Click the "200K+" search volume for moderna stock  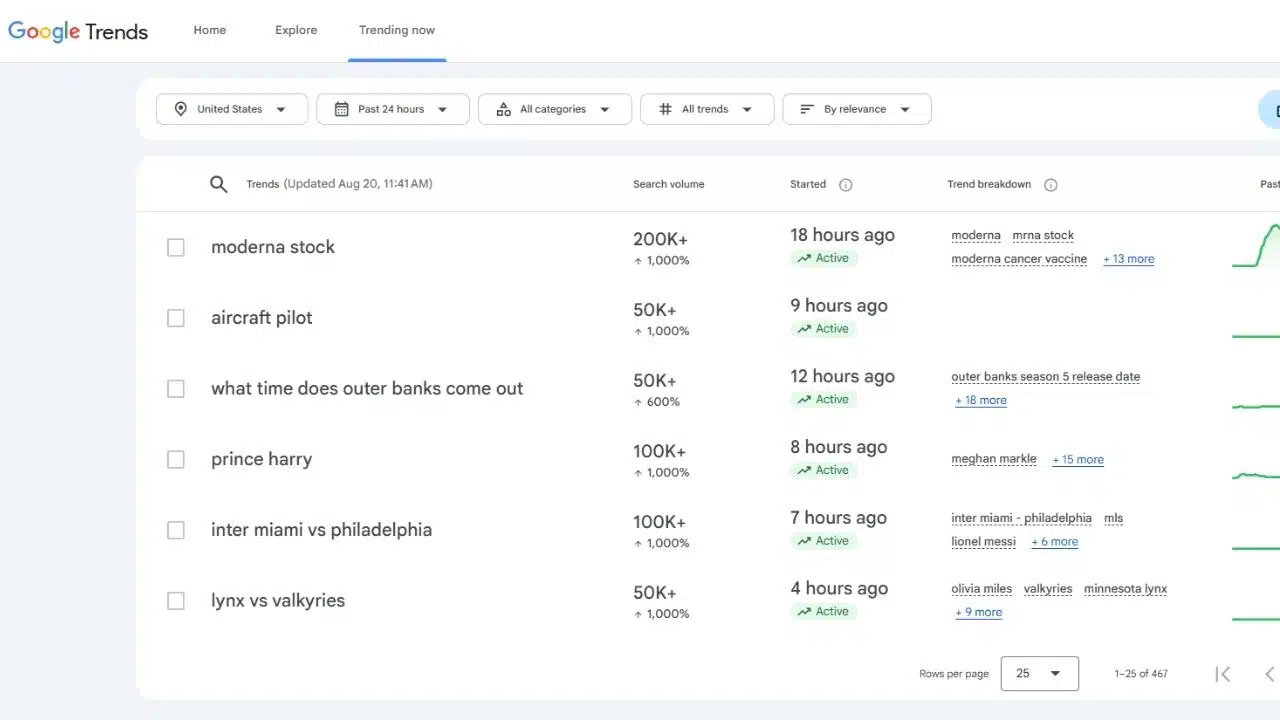pyautogui.click(x=661, y=239)
